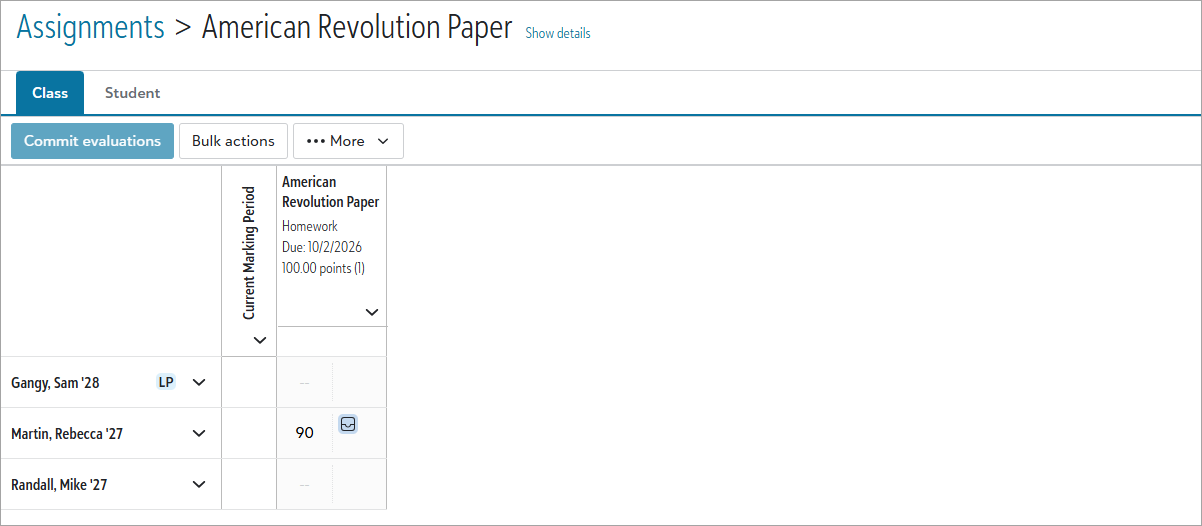1202x526 pixels.
Task: Click Sam Gangy's empty grade cell
Action: 305,382
